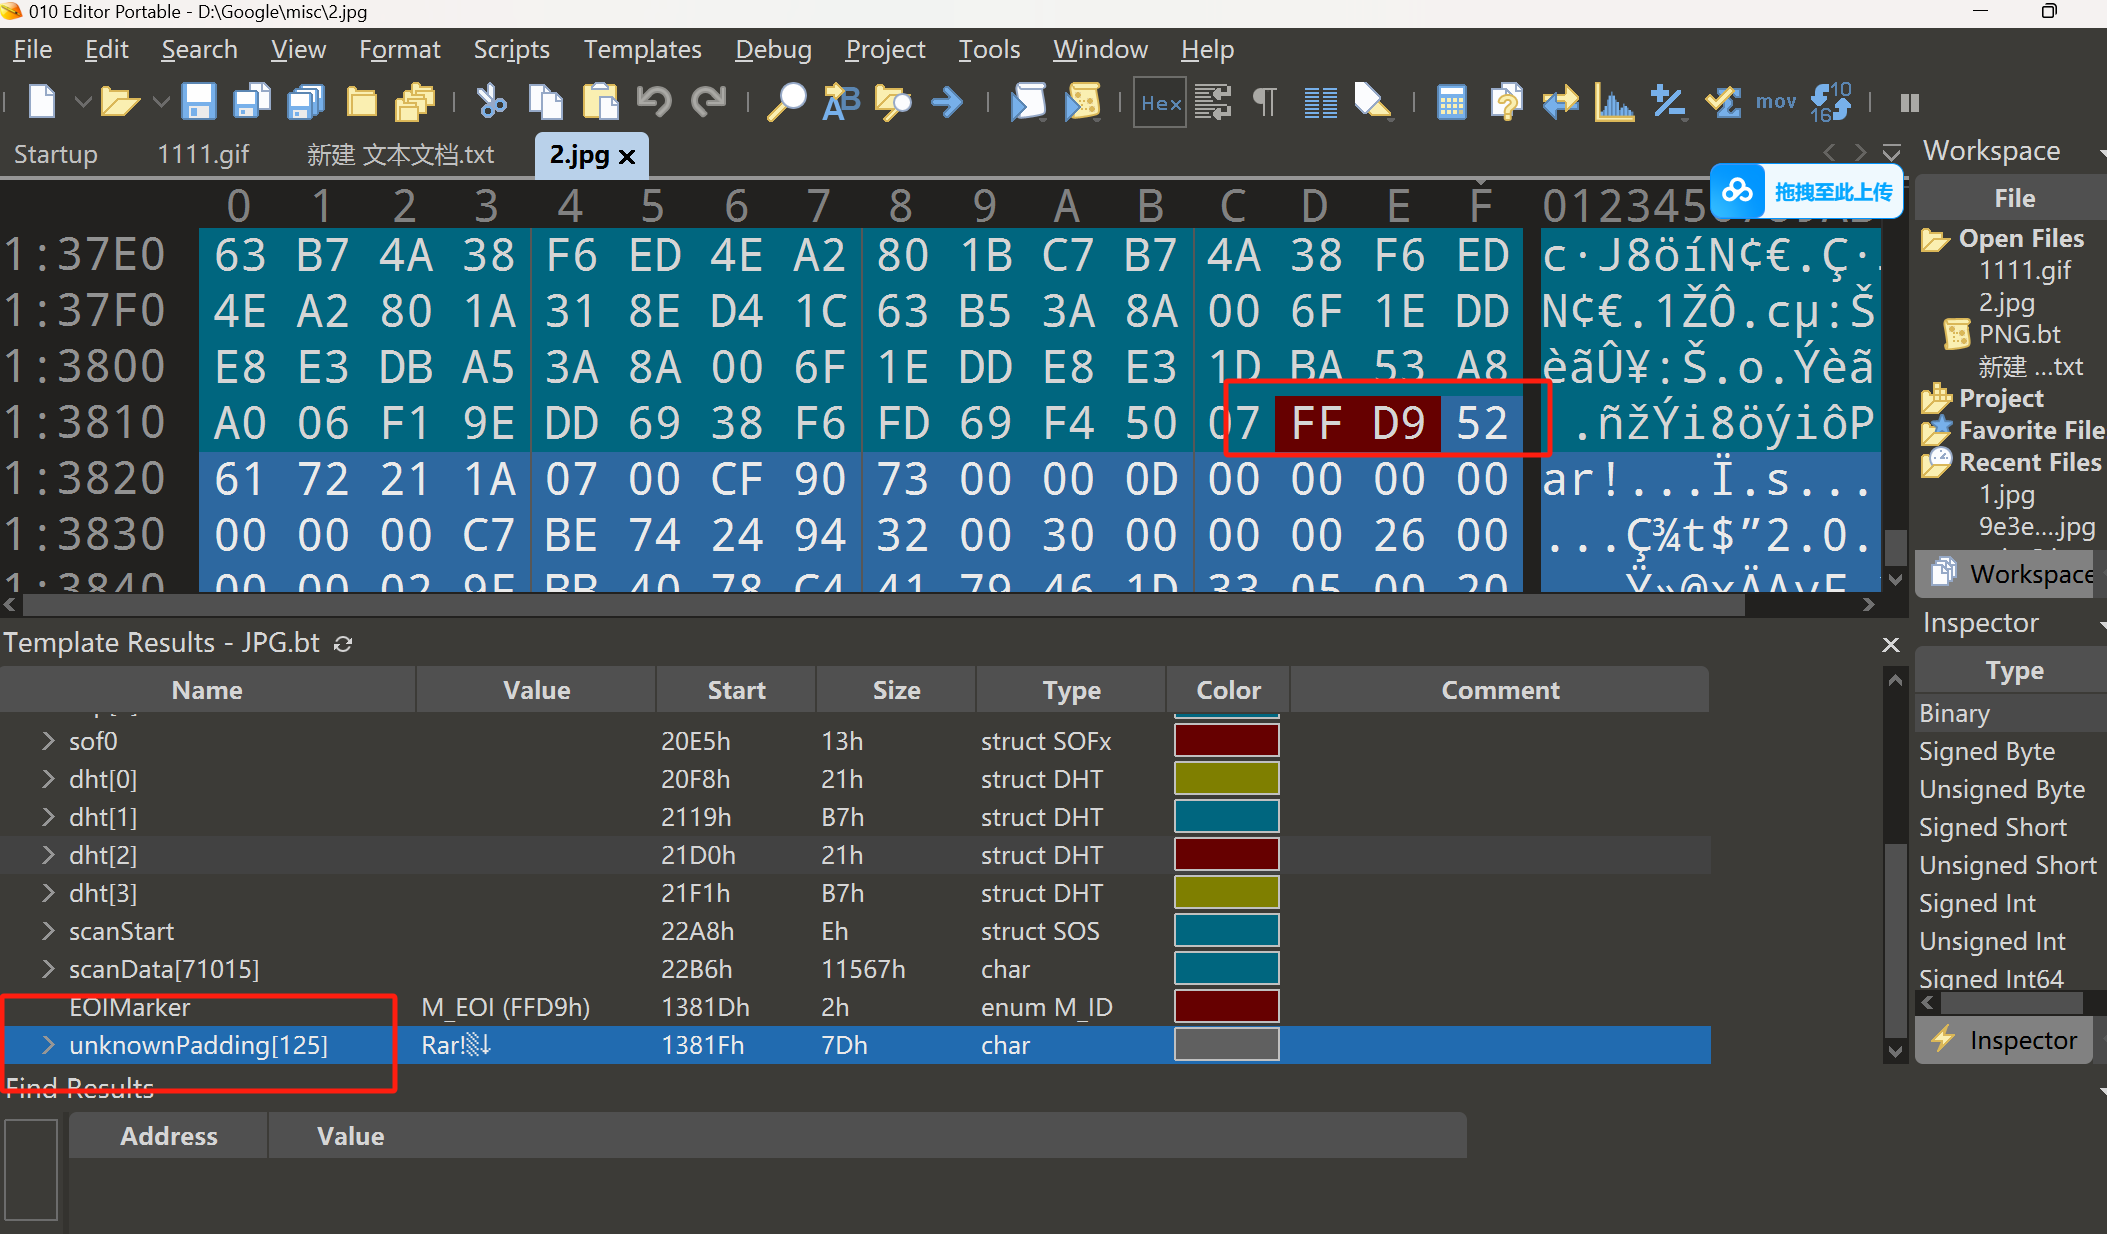Switch to the 1111.gif tab
The image size is (2107, 1234).
(203, 155)
